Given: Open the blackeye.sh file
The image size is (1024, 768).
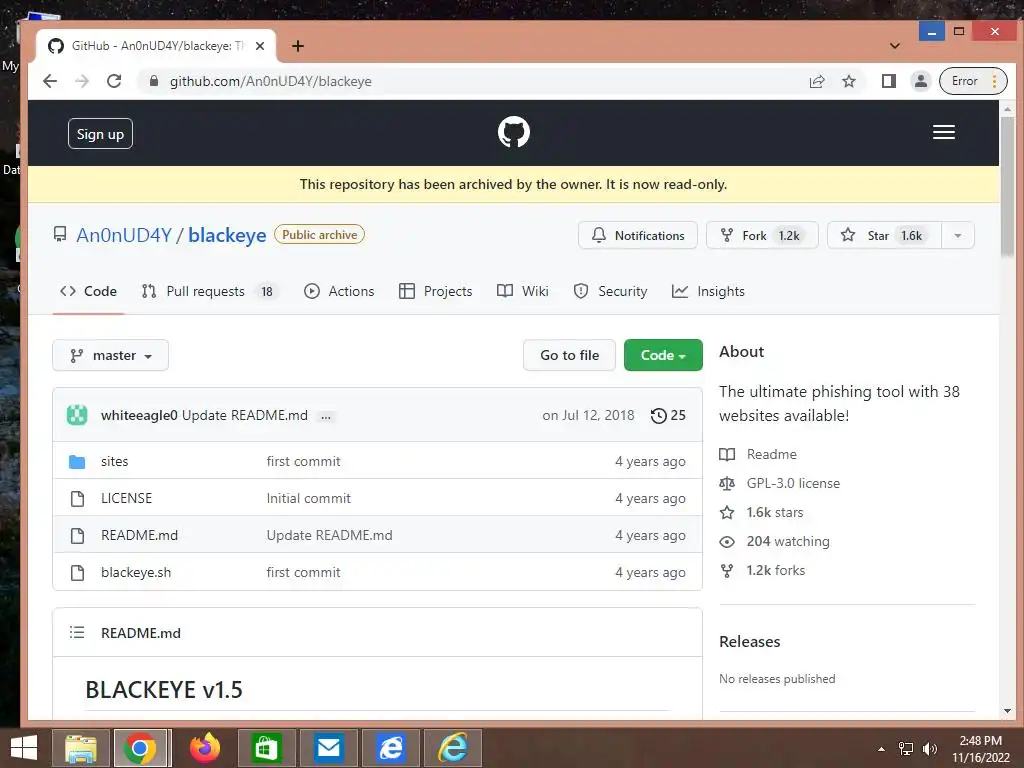Looking at the screenshot, I should tap(136, 573).
